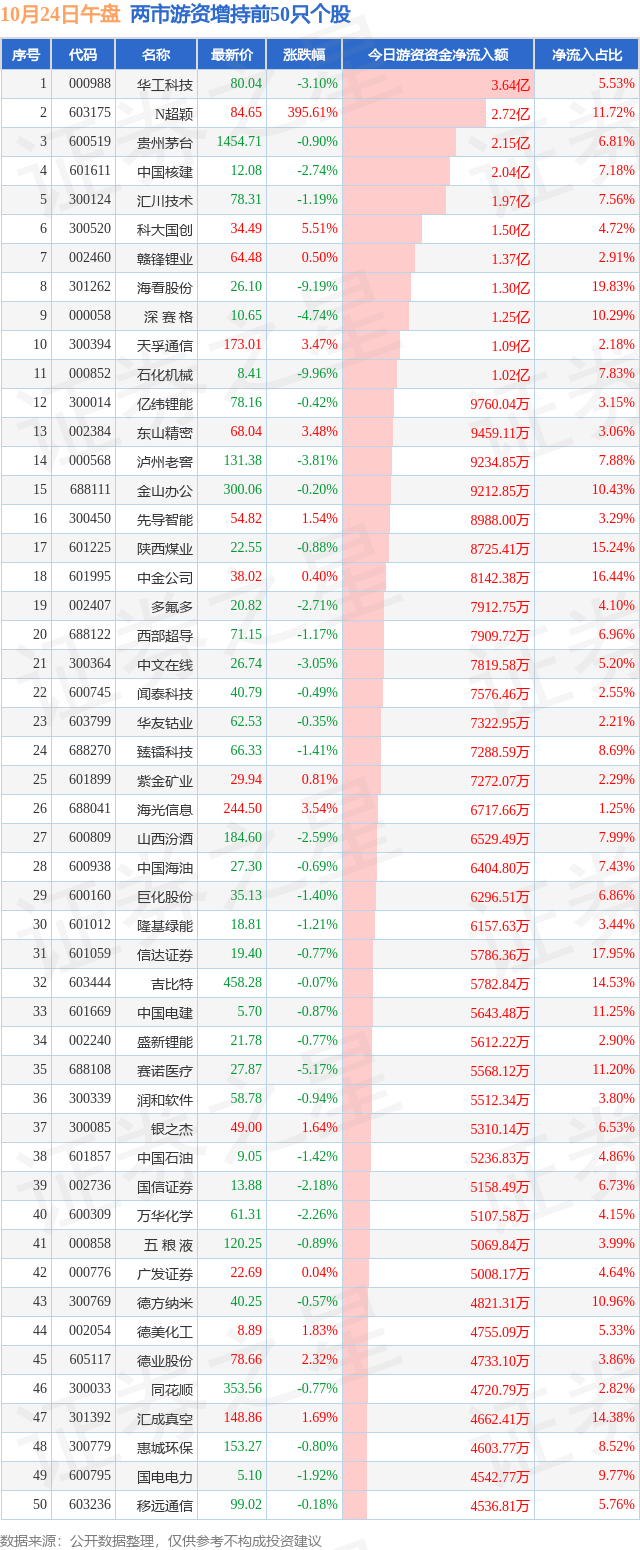Image resolution: width=640 pixels, height=1550 pixels.
Task: Click the 最新价 column header
Action: (x=232, y=55)
